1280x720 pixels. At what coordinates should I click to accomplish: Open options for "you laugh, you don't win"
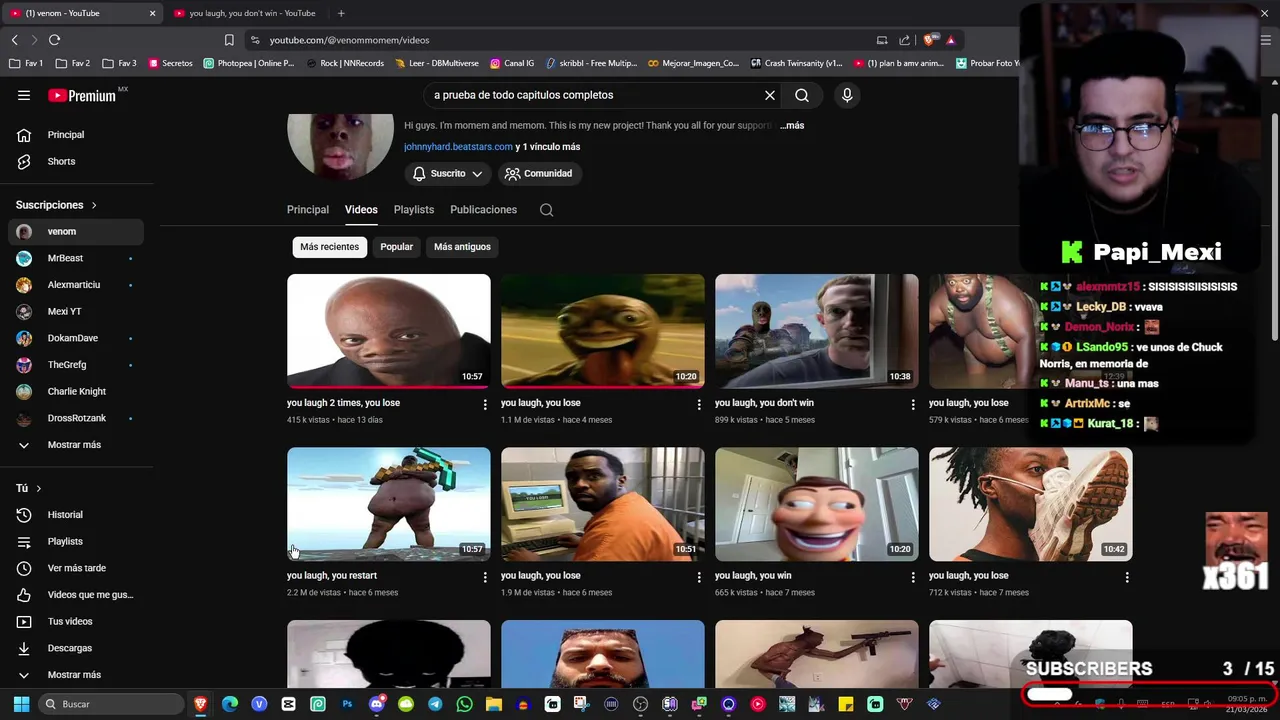click(x=913, y=404)
